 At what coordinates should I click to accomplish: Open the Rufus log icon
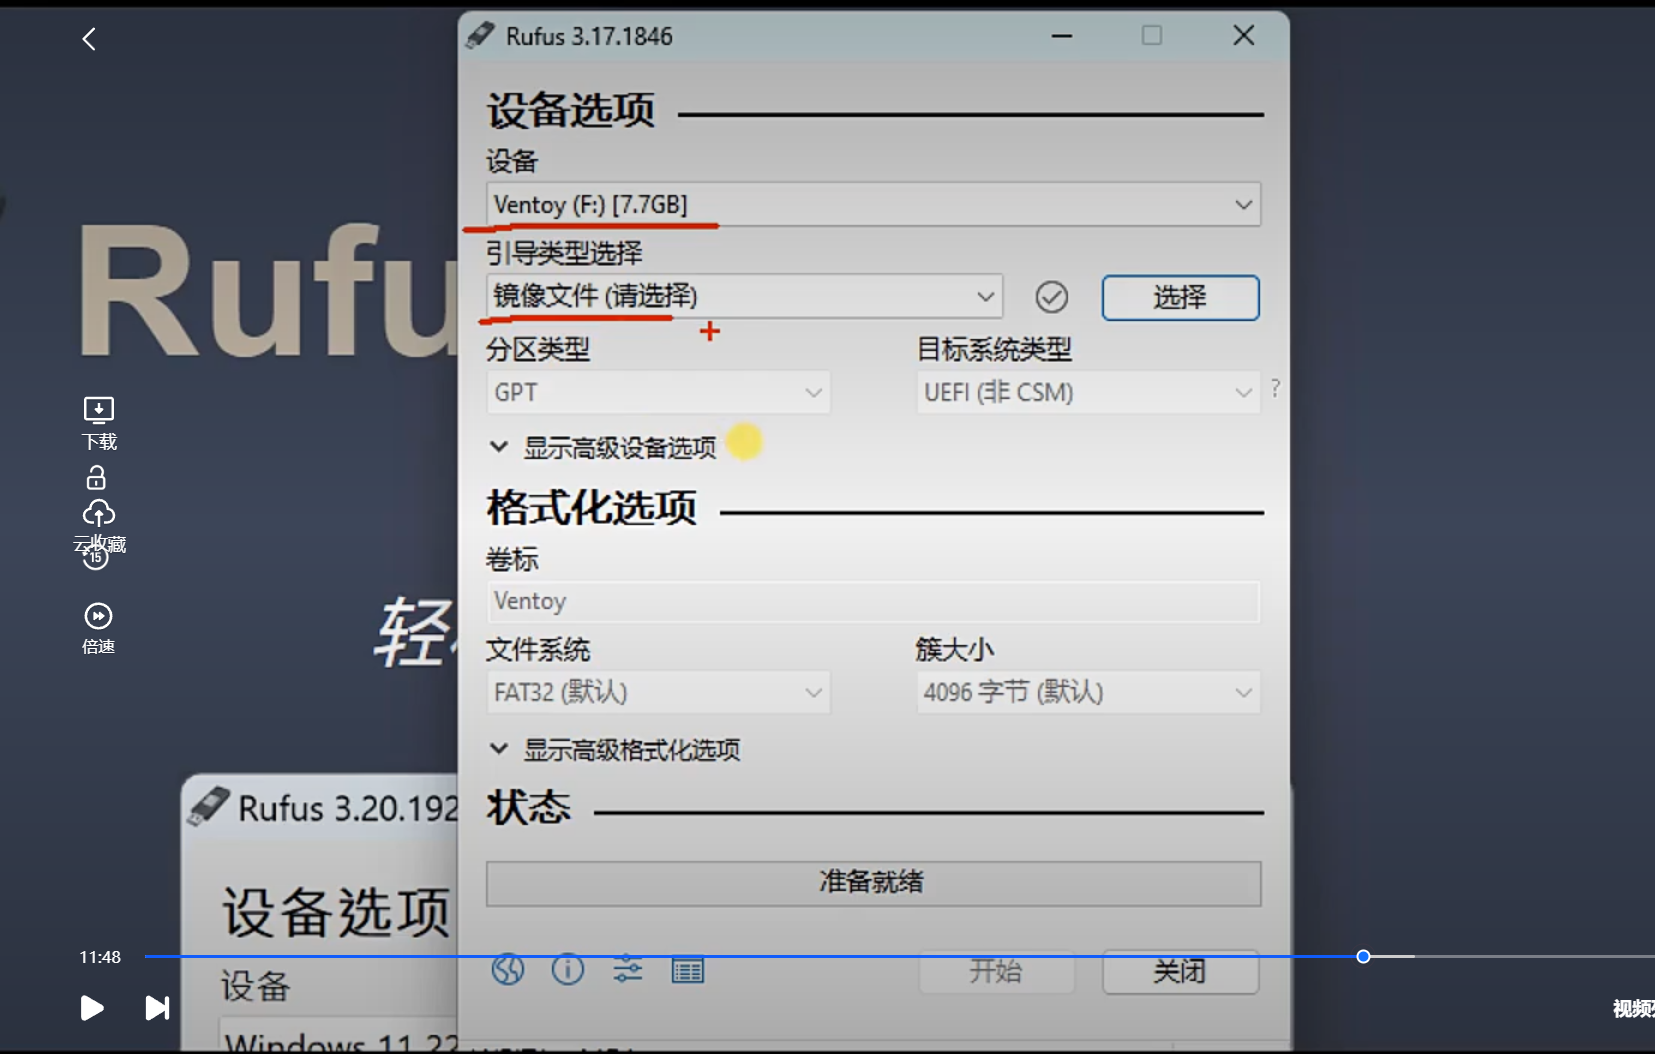click(688, 970)
